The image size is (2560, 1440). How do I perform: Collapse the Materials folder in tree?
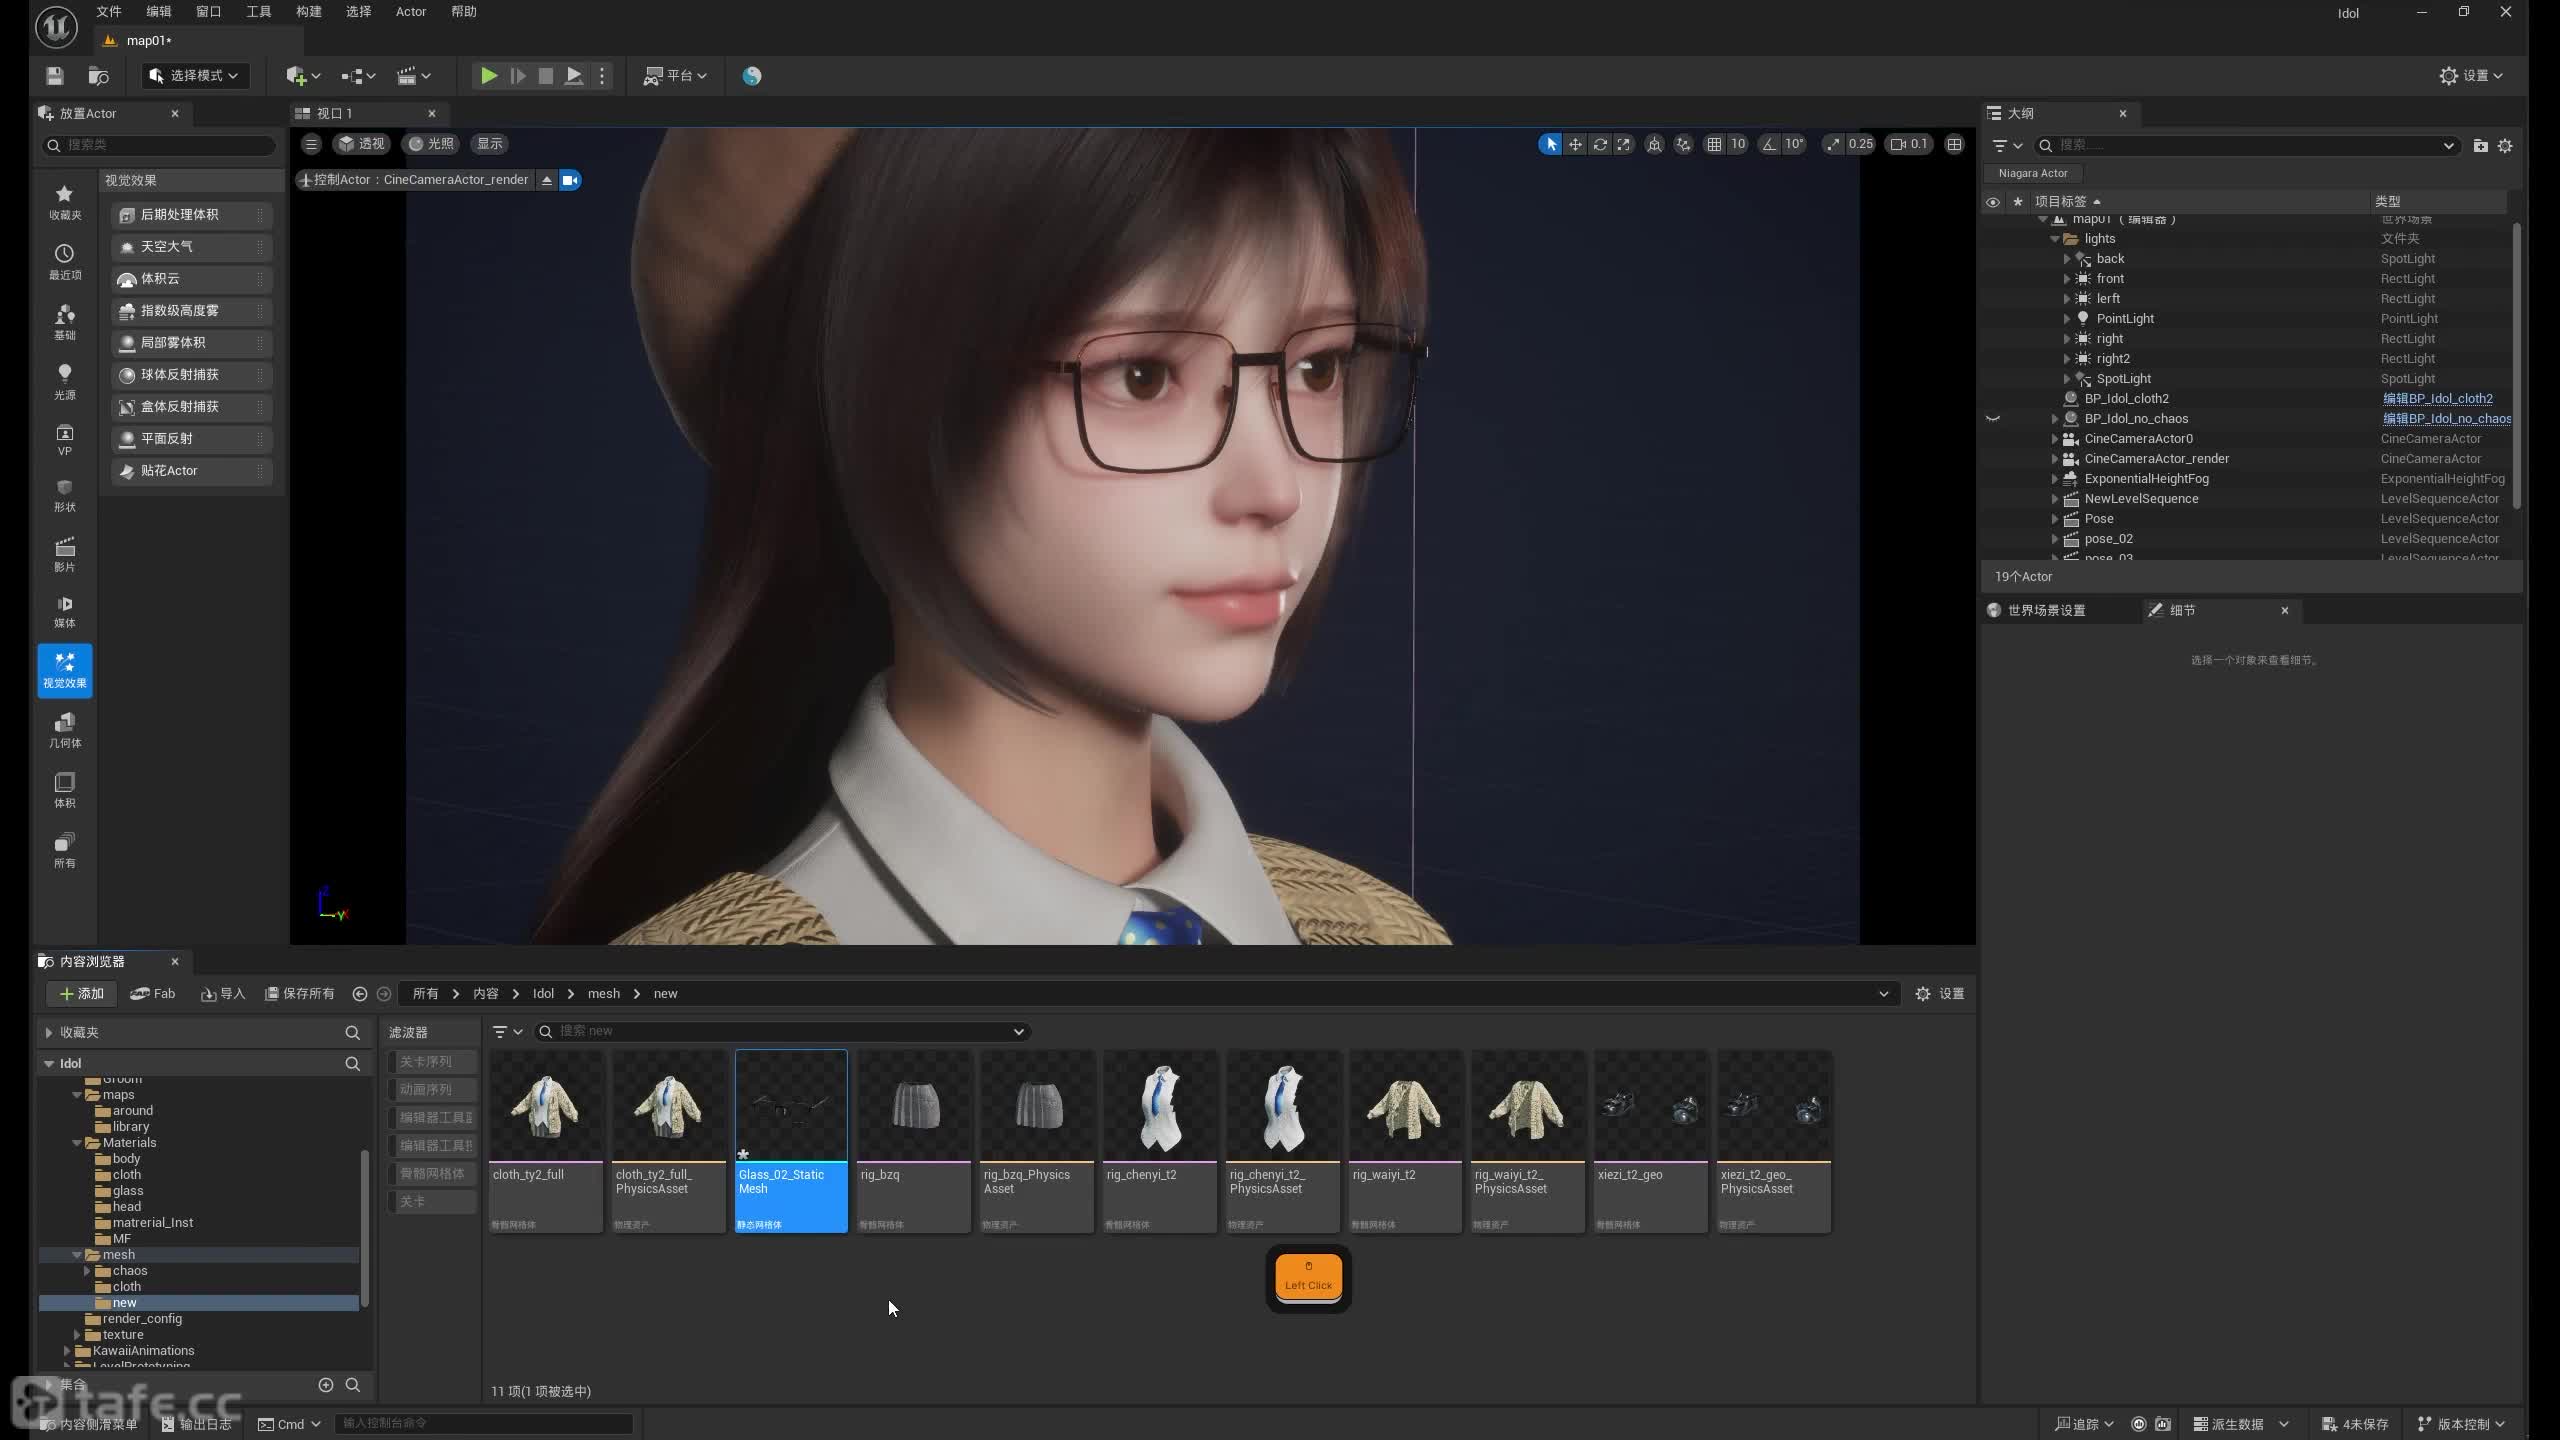click(x=77, y=1143)
